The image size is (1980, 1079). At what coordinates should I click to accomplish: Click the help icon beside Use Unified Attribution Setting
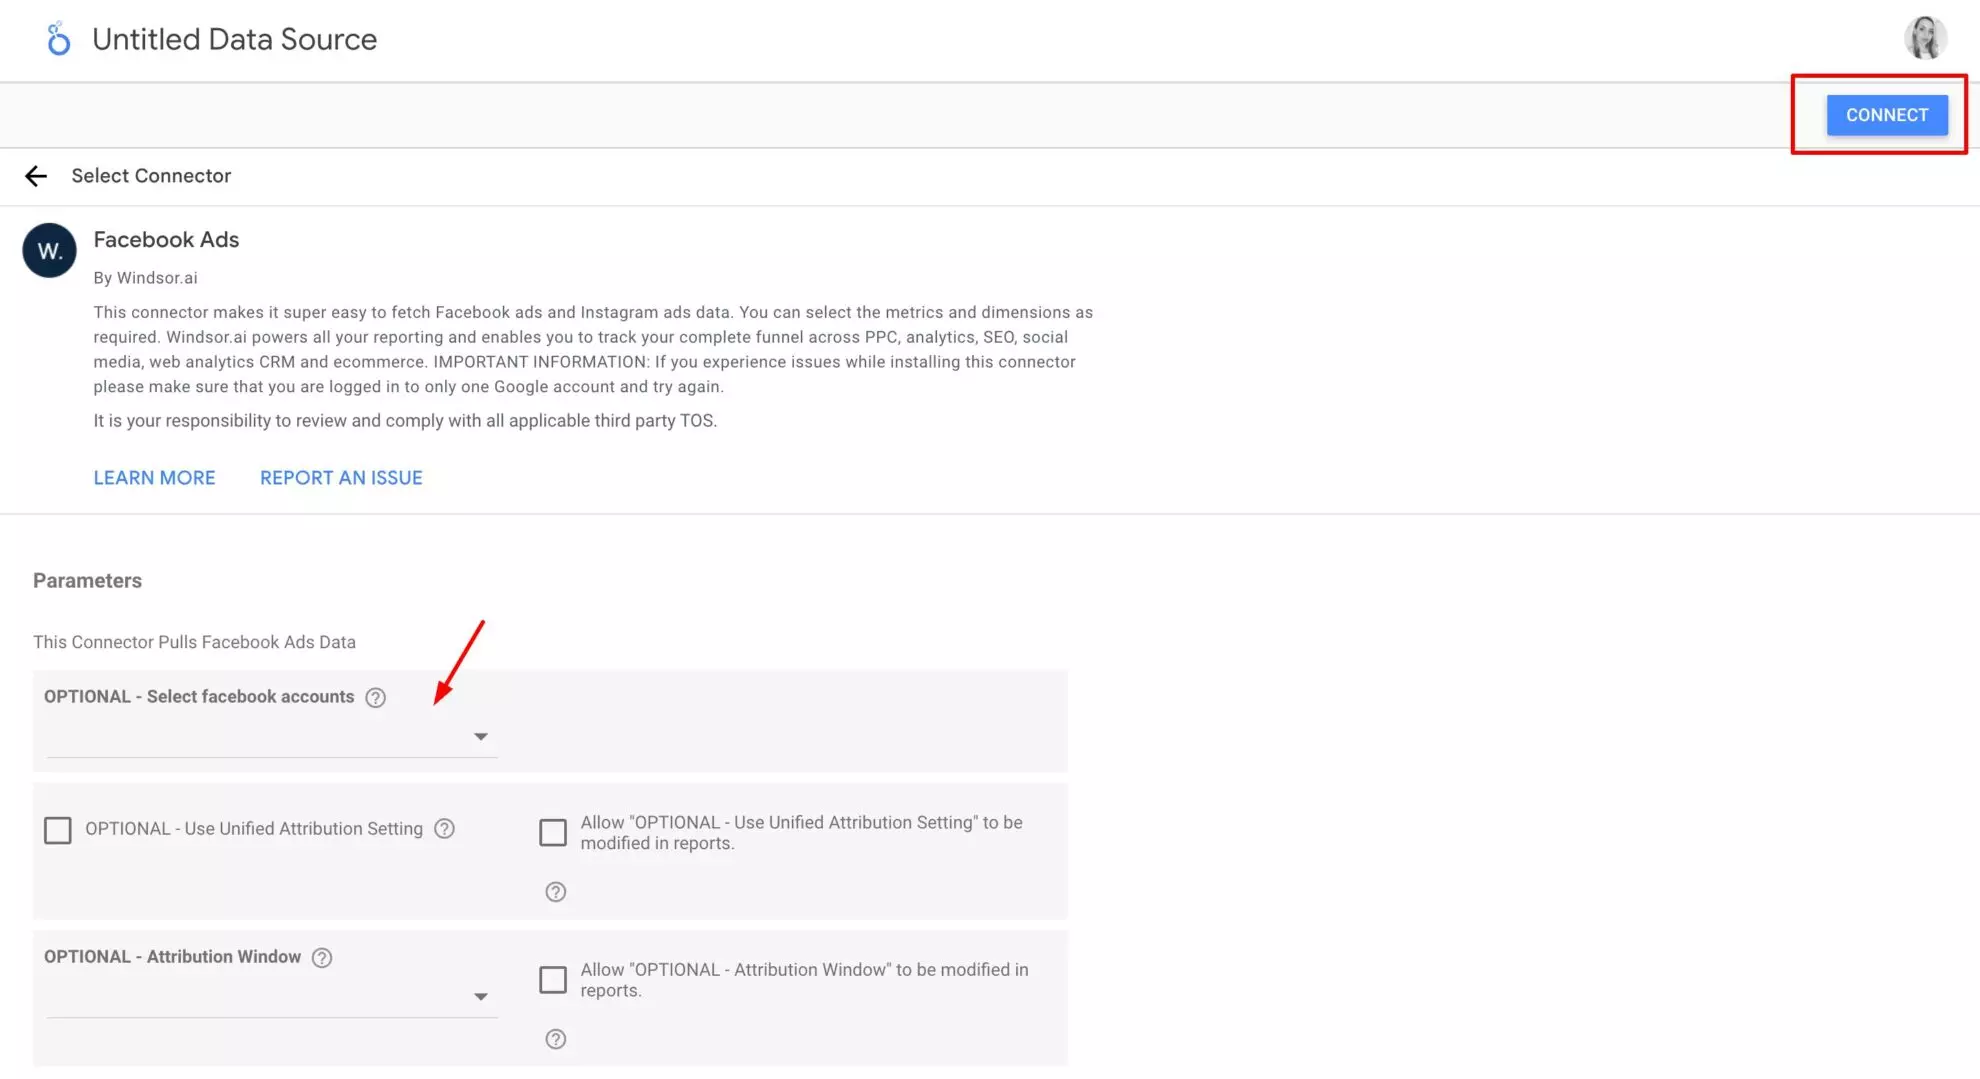point(445,829)
